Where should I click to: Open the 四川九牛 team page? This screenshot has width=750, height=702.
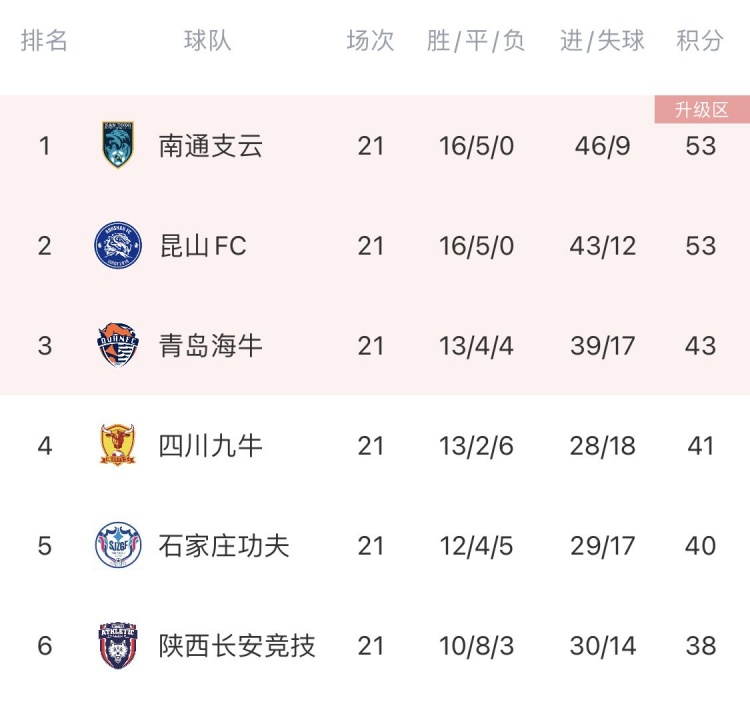[x=210, y=446]
